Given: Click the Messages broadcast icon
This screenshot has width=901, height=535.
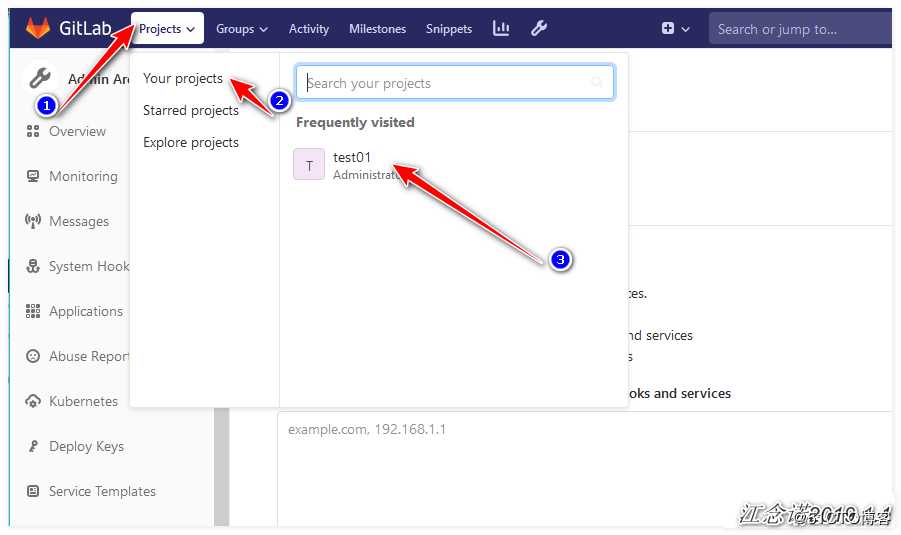Looking at the screenshot, I should pyautogui.click(x=33, y=221).
